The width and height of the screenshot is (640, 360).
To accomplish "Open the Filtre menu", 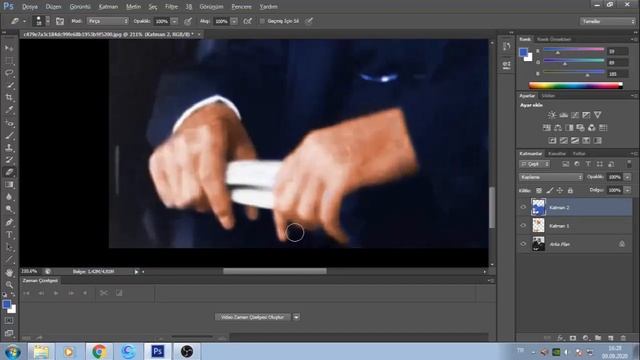I will (171, 7).
